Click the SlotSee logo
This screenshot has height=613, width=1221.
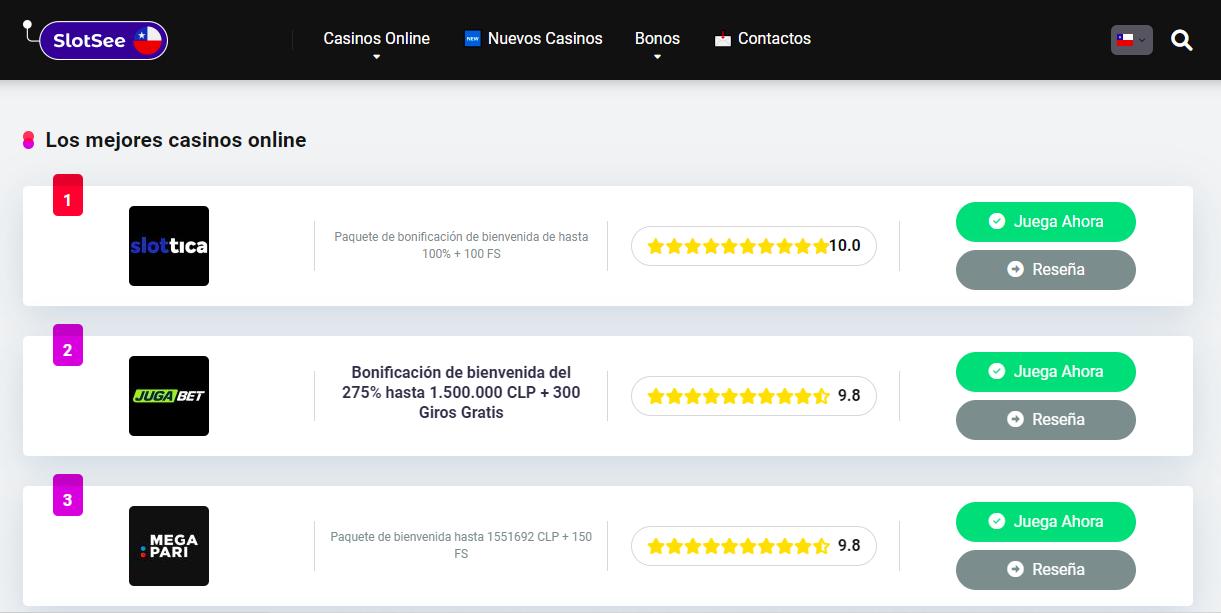pos(103,40)
